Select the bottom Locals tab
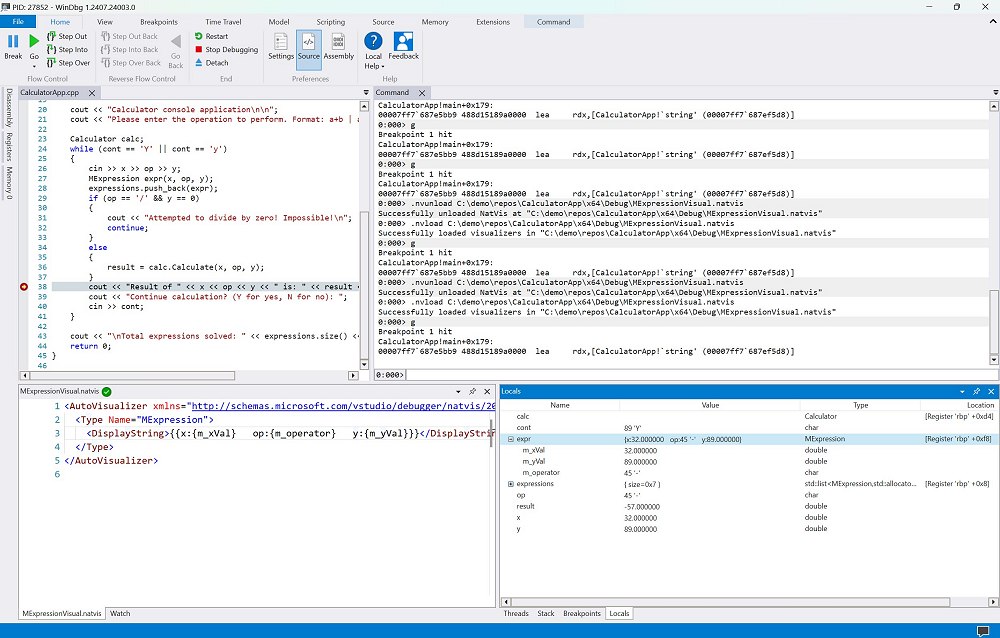Viewport: 1000px width, 638px height. [619, 614]
